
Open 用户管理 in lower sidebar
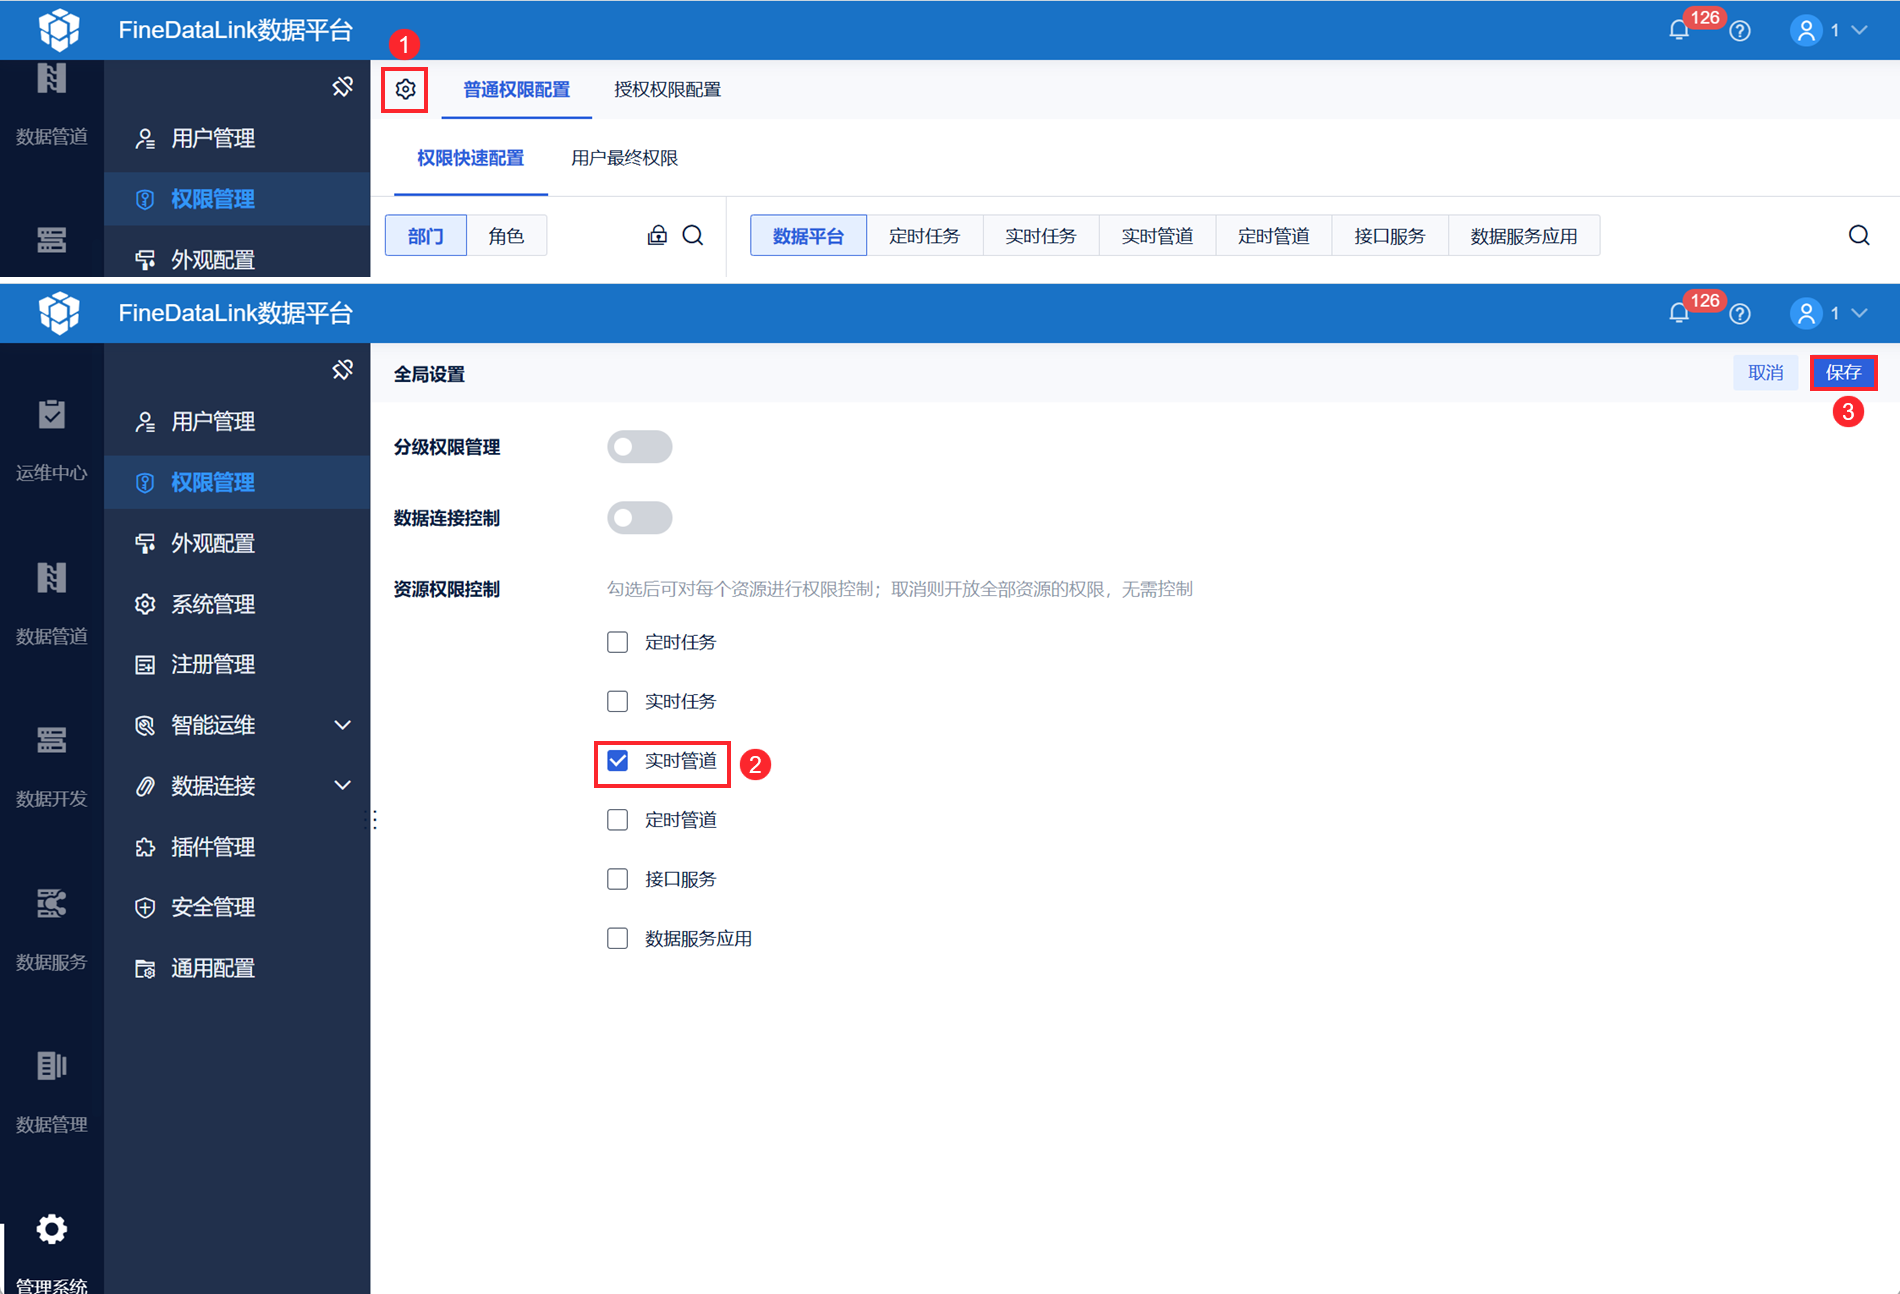pyautogui.click(x=237, y=422)
